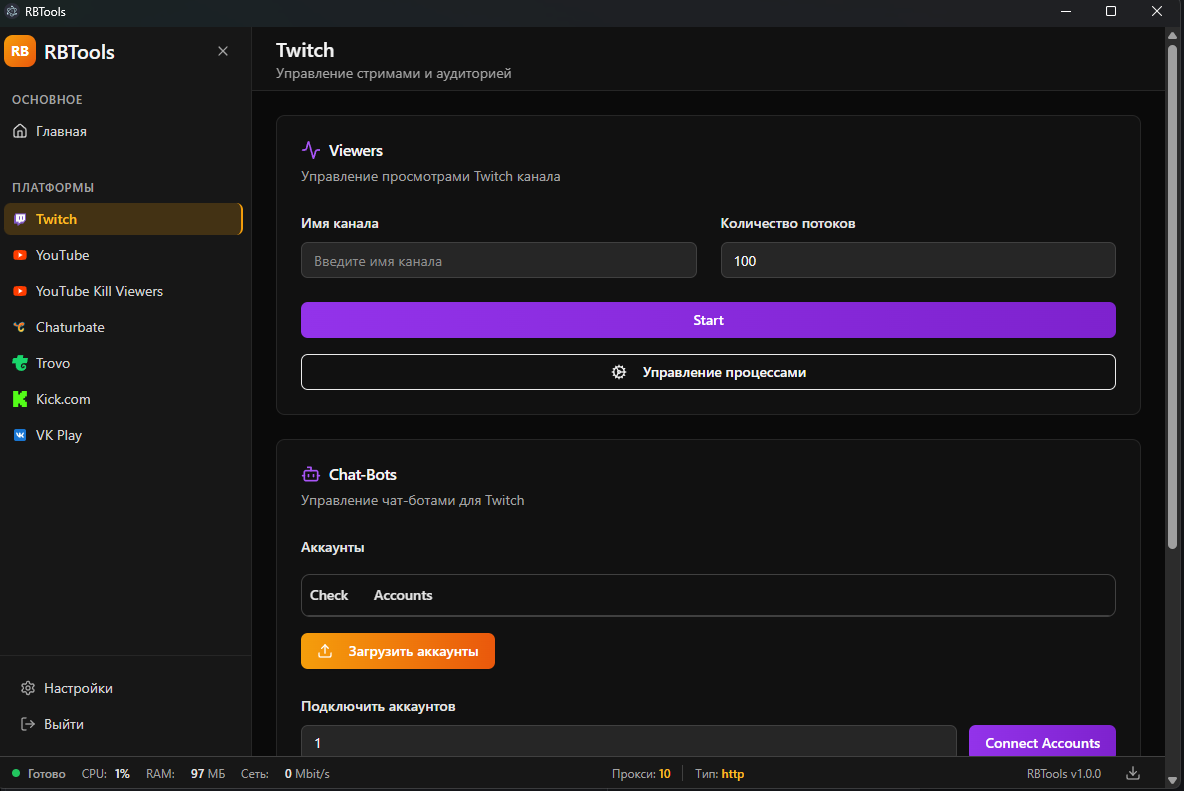Open Управление процессами
The height and width of the screenshot is (791, 1184).
[708, 372]
